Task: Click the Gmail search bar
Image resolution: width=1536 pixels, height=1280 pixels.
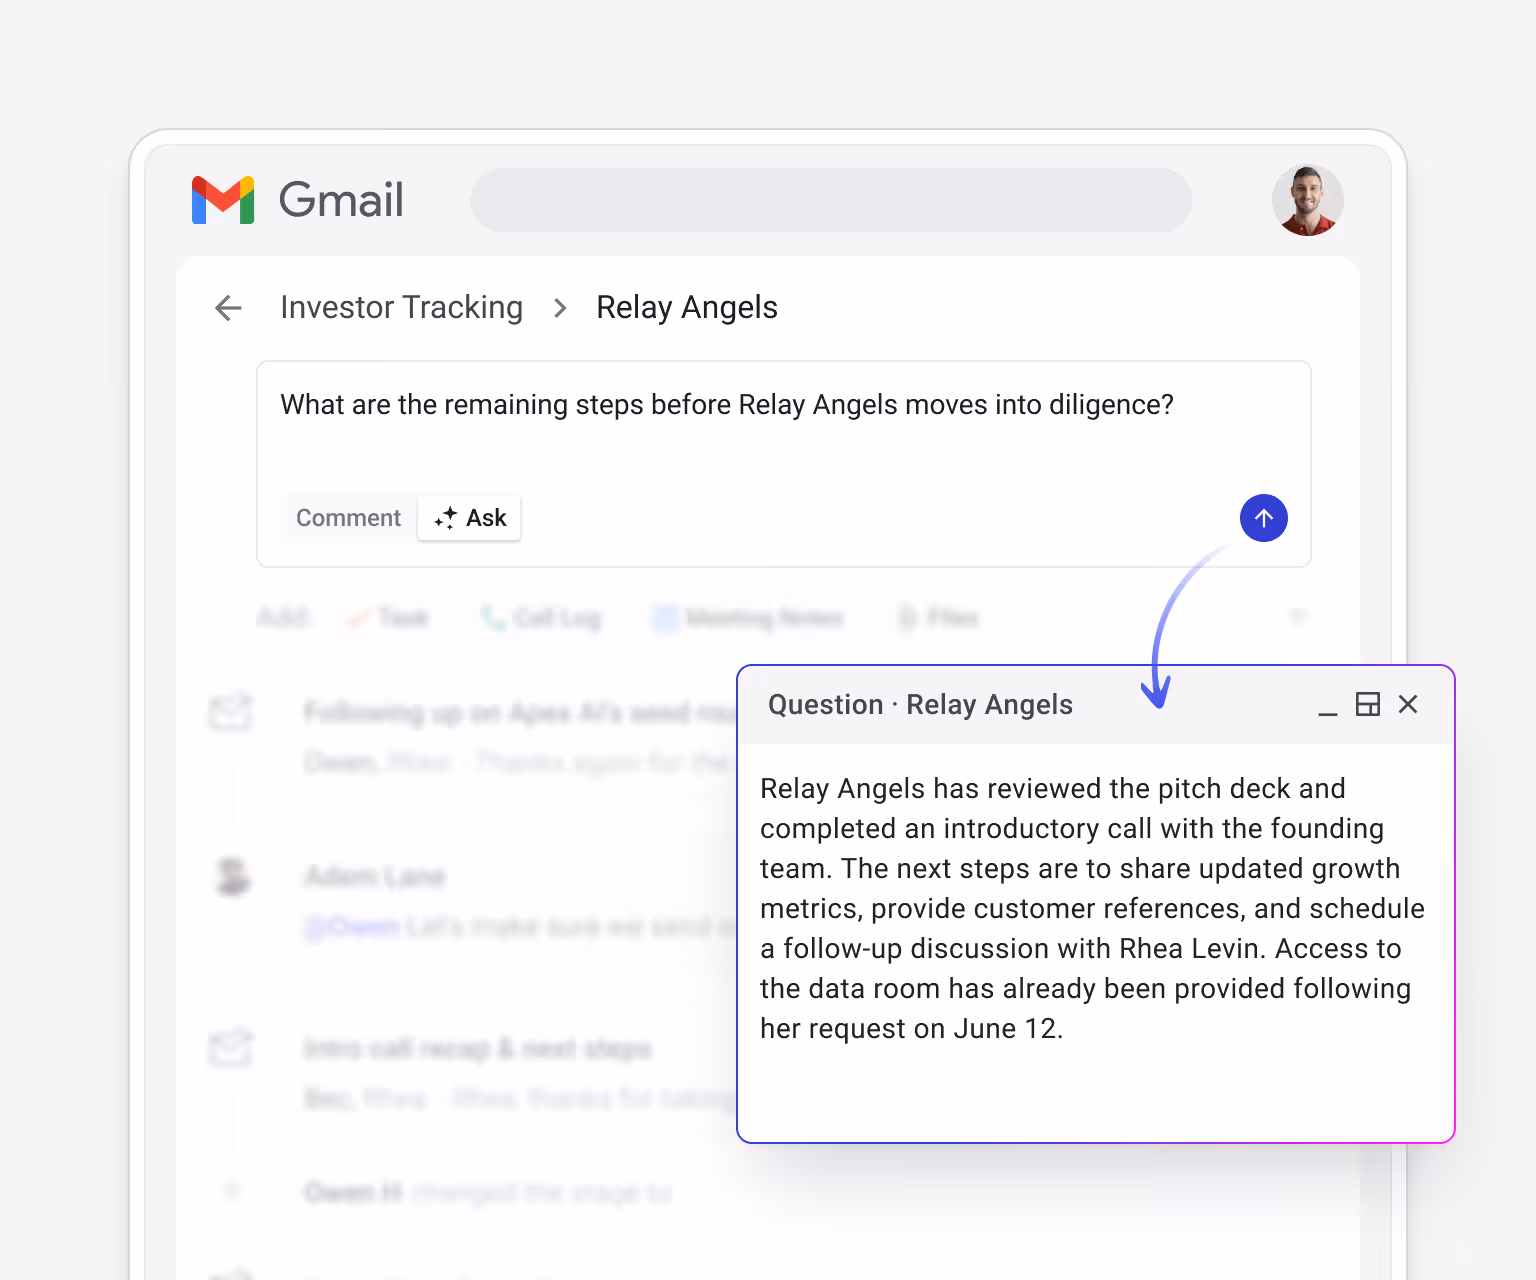Action: 831,200
